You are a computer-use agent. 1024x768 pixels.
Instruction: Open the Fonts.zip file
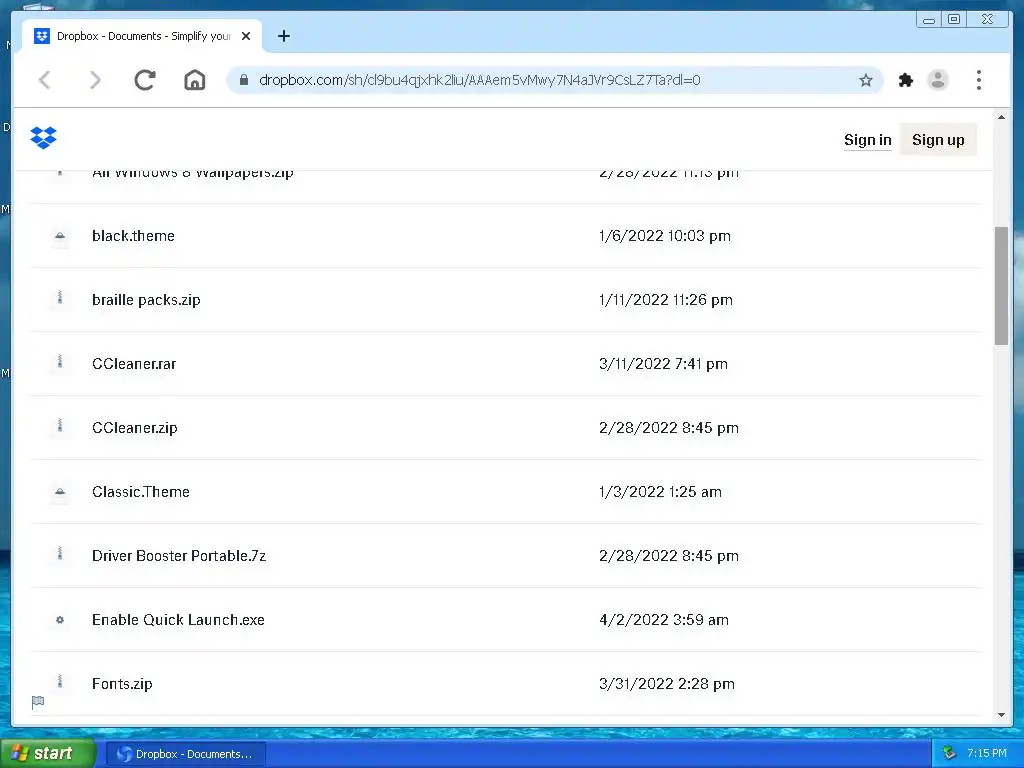point(122,684)
